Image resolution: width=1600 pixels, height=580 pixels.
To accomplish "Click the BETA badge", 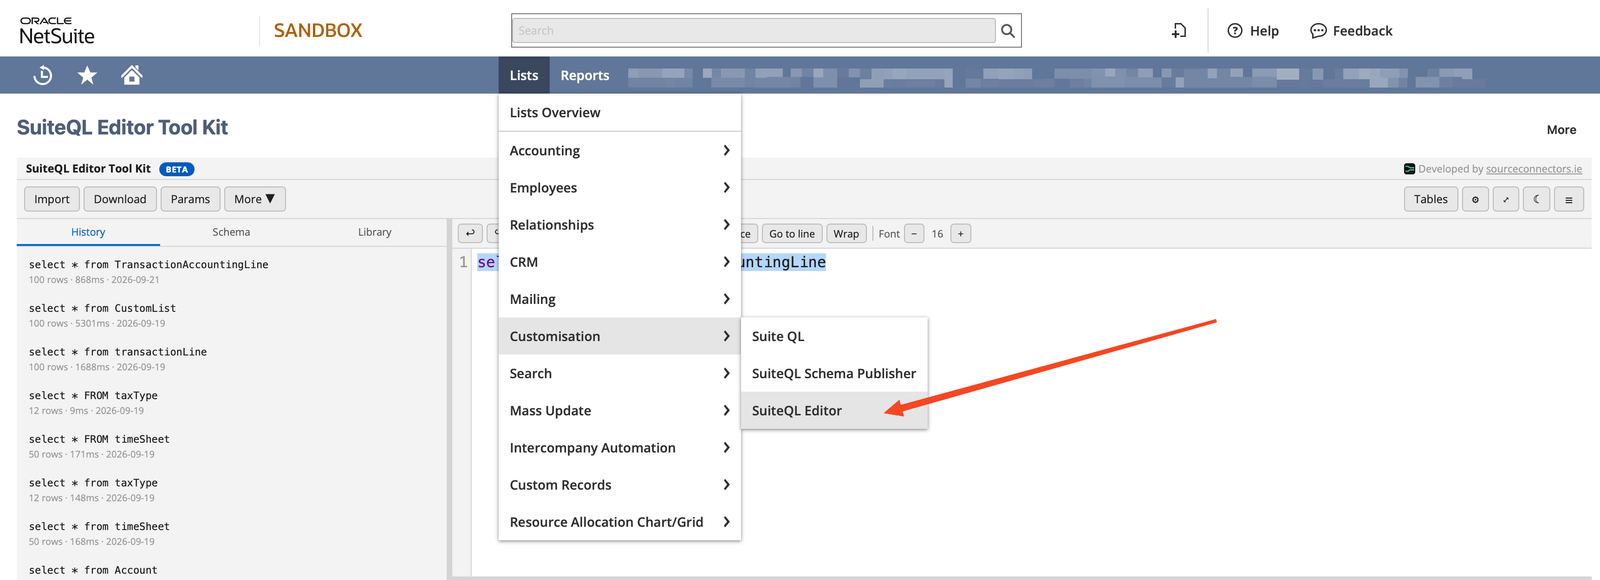I will click(x=177, y=169).
